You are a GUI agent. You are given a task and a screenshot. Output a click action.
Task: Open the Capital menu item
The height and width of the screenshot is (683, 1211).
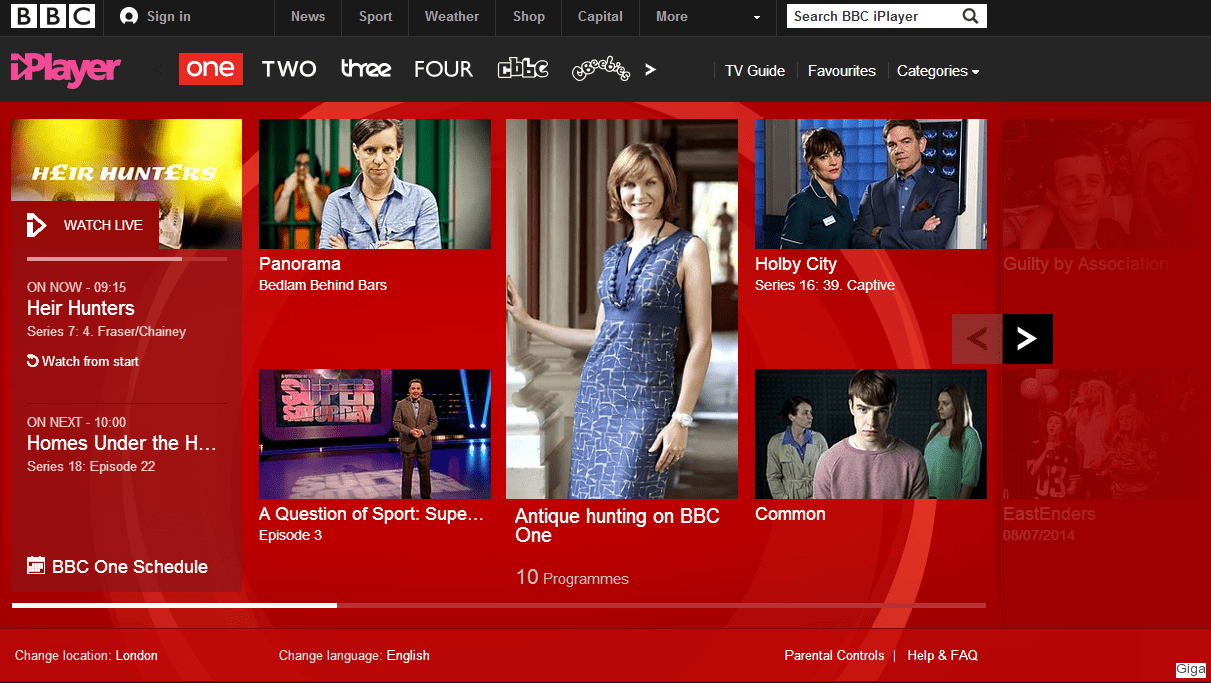click(600, 16)
